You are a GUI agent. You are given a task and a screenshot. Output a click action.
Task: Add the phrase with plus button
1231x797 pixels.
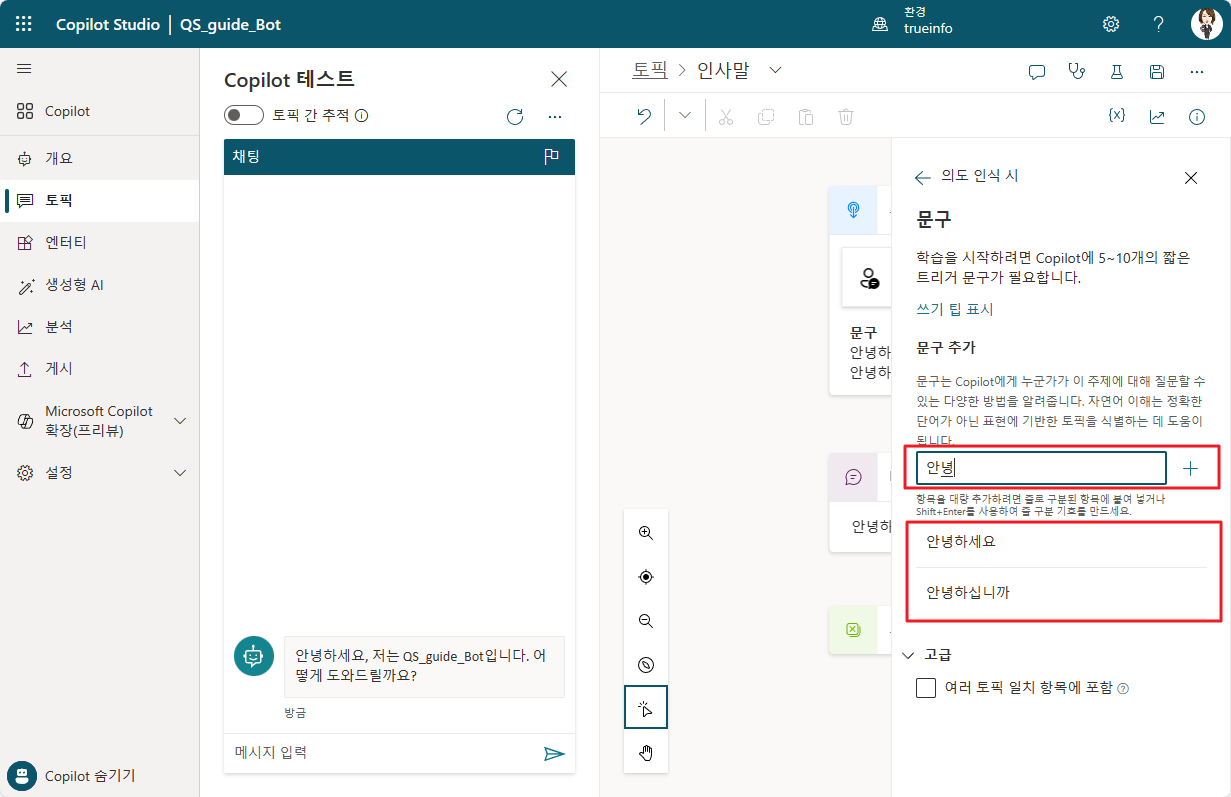click(x=1190, y=468)
